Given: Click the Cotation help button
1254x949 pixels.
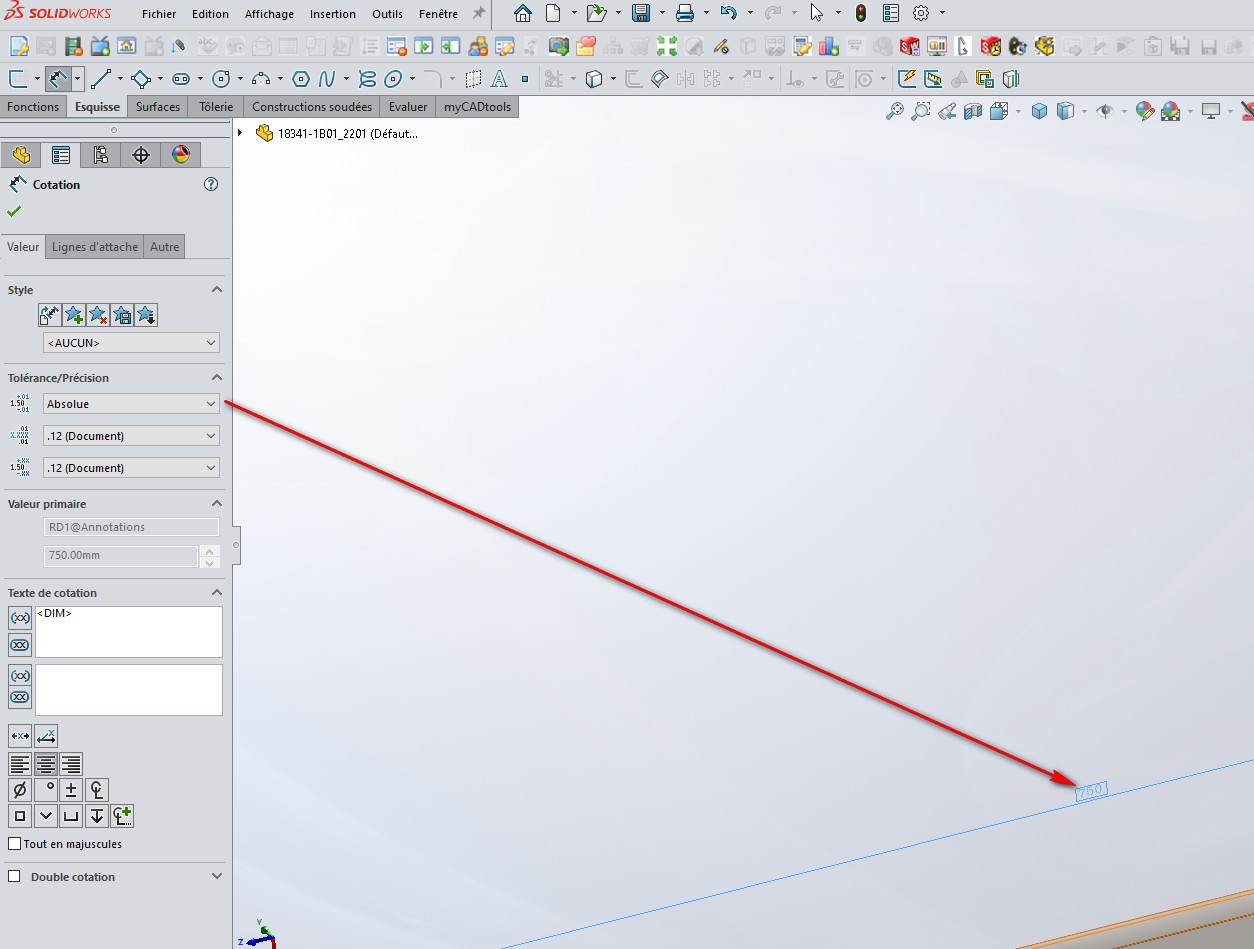Looking at the screenshot, I should 211,184.
